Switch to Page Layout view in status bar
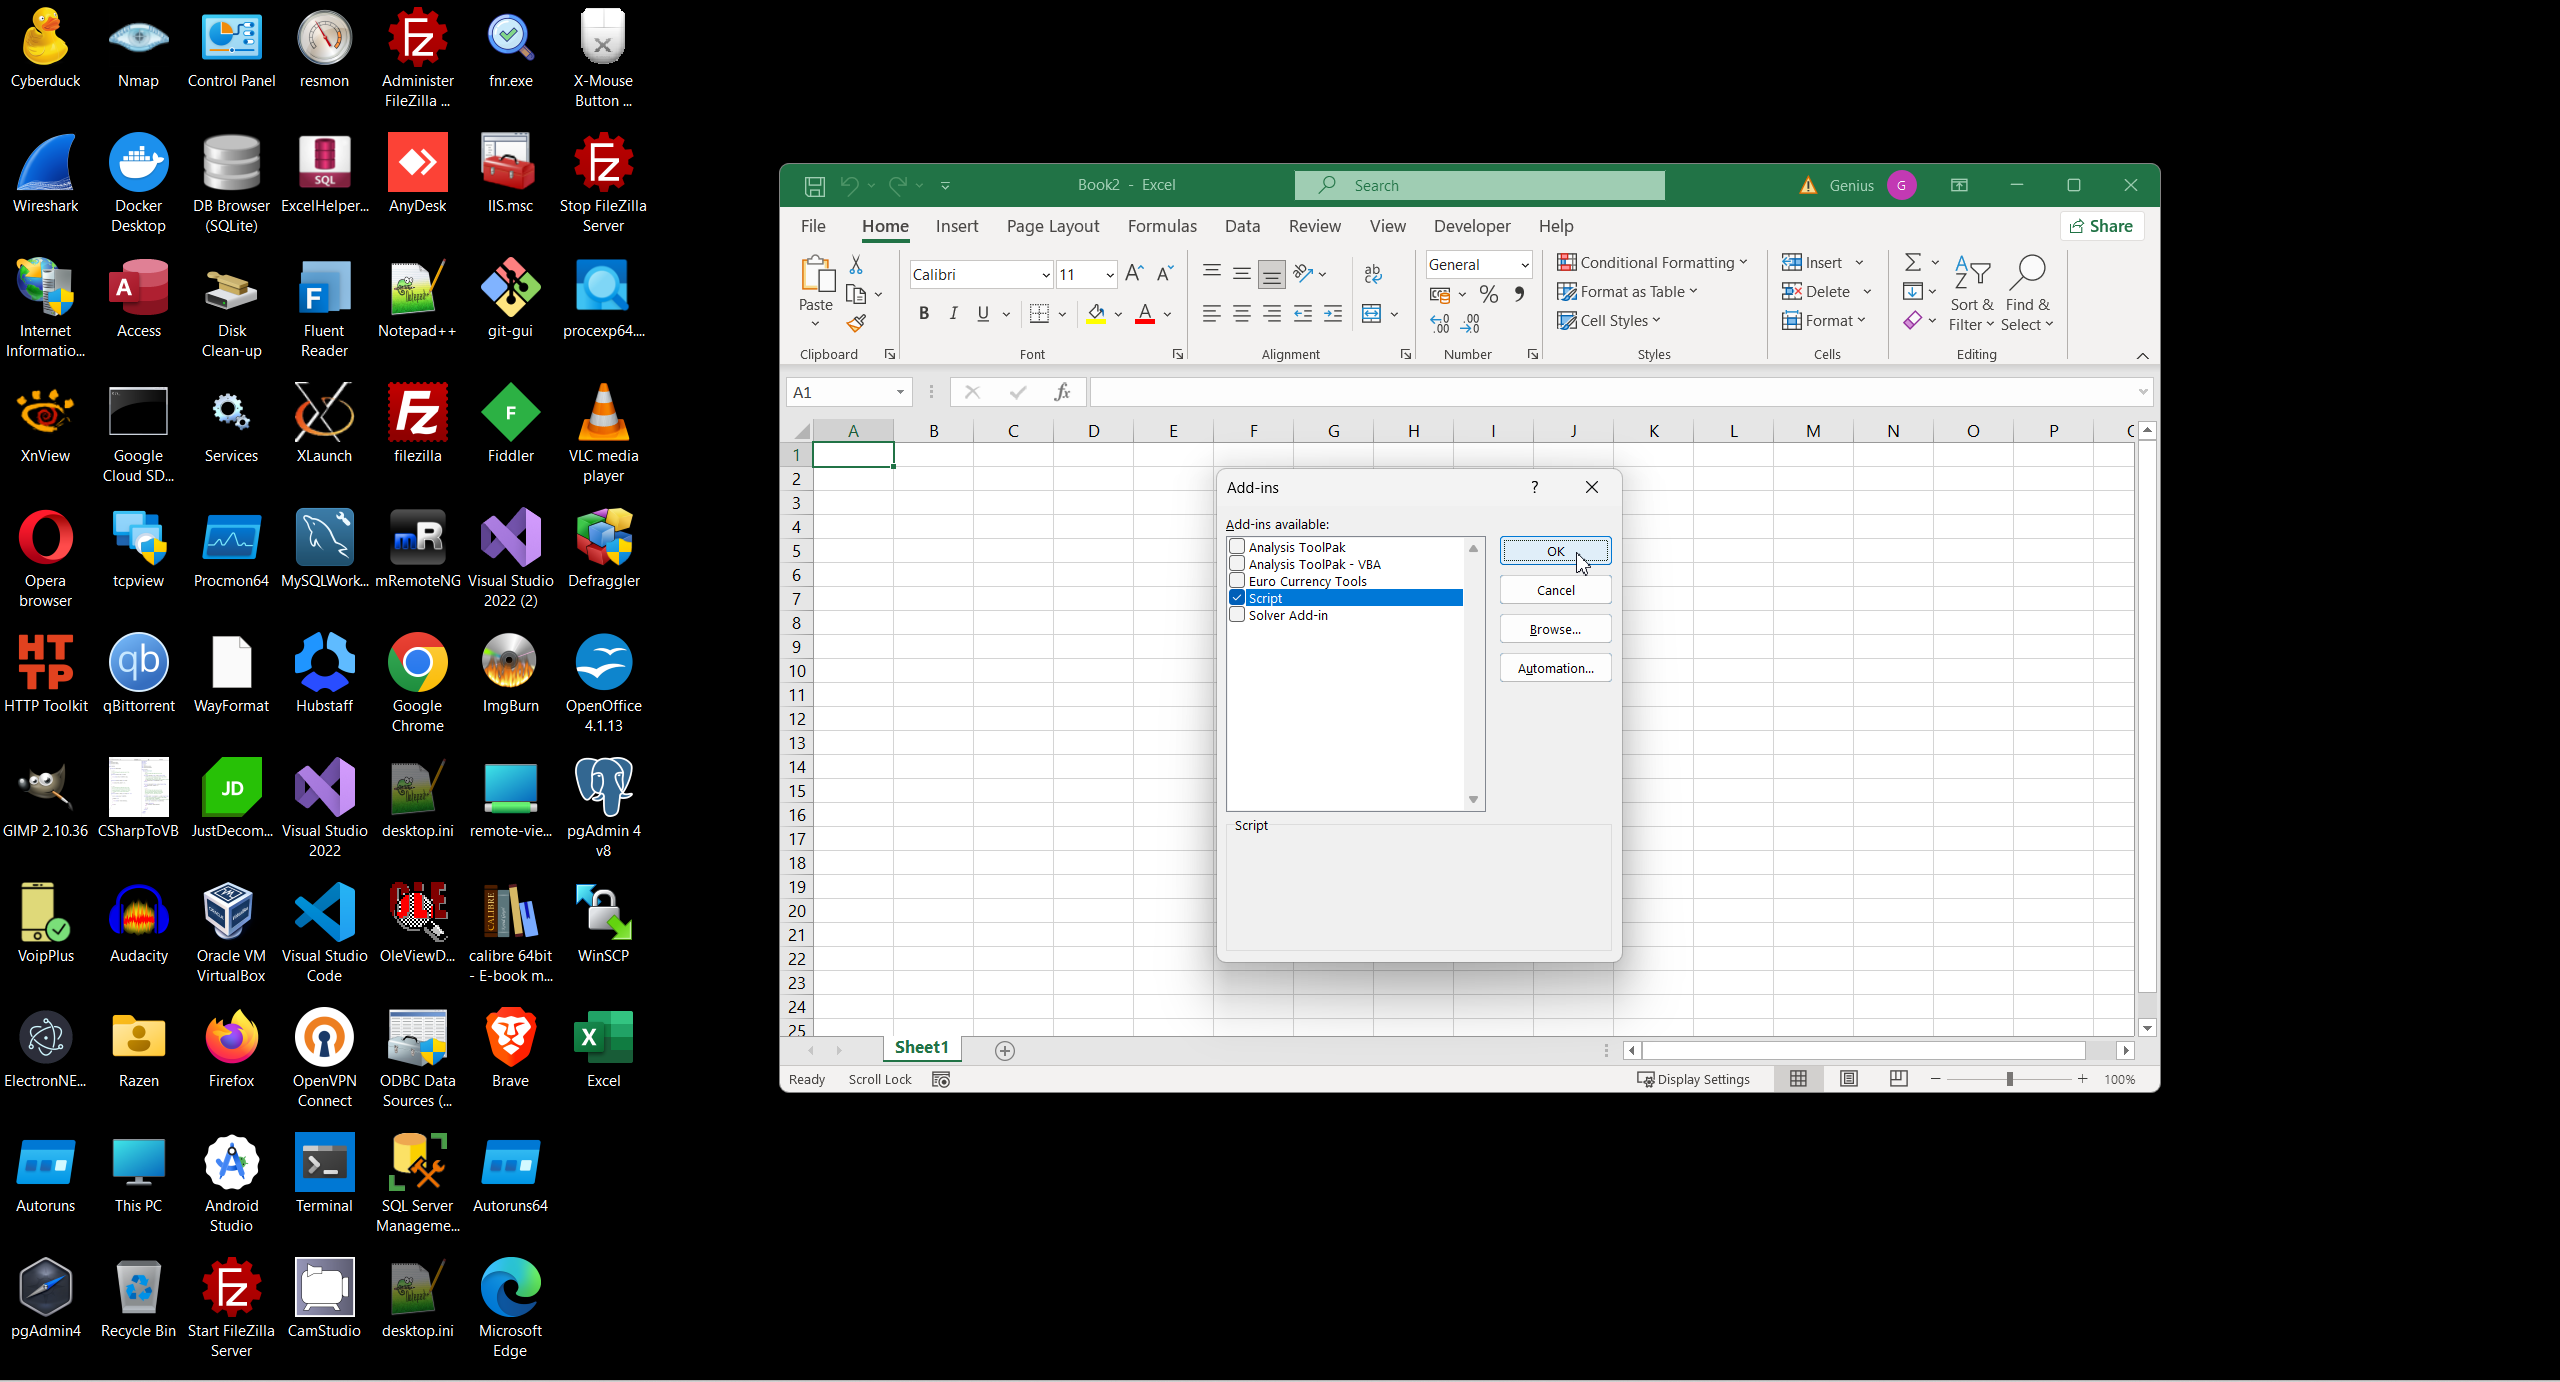The image size is (2560, 1382). [1848, 1079]
